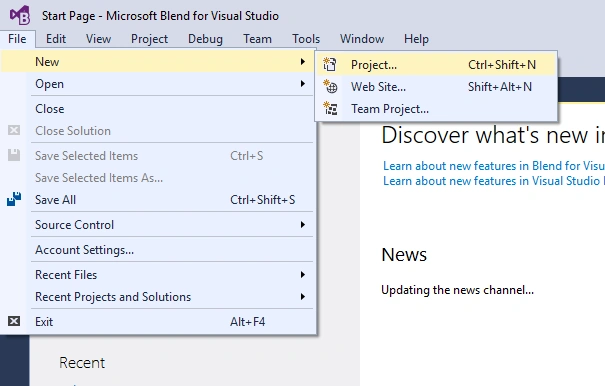Click the Shift+Alt+N shortcut label

(500, 86)
